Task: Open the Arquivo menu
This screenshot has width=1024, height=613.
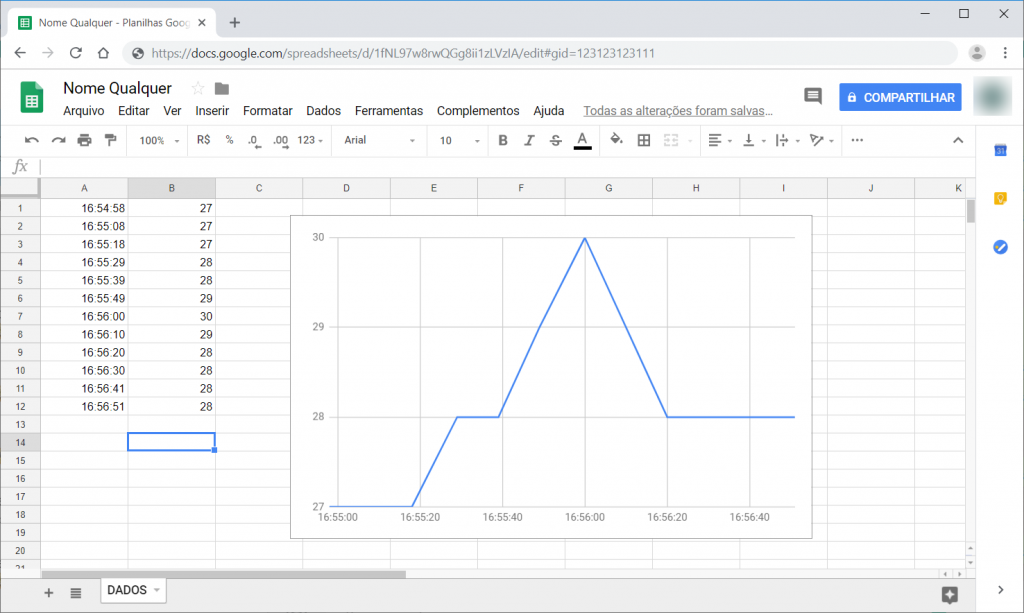Action: (x=84, y=111)
